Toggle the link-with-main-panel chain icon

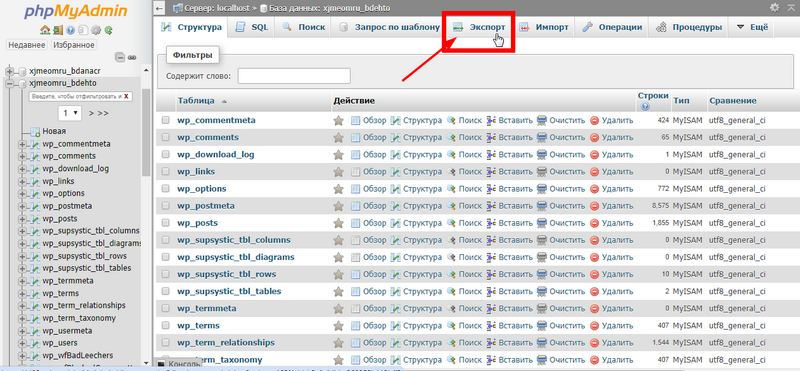pyautogui.click(x=132, y=58)
